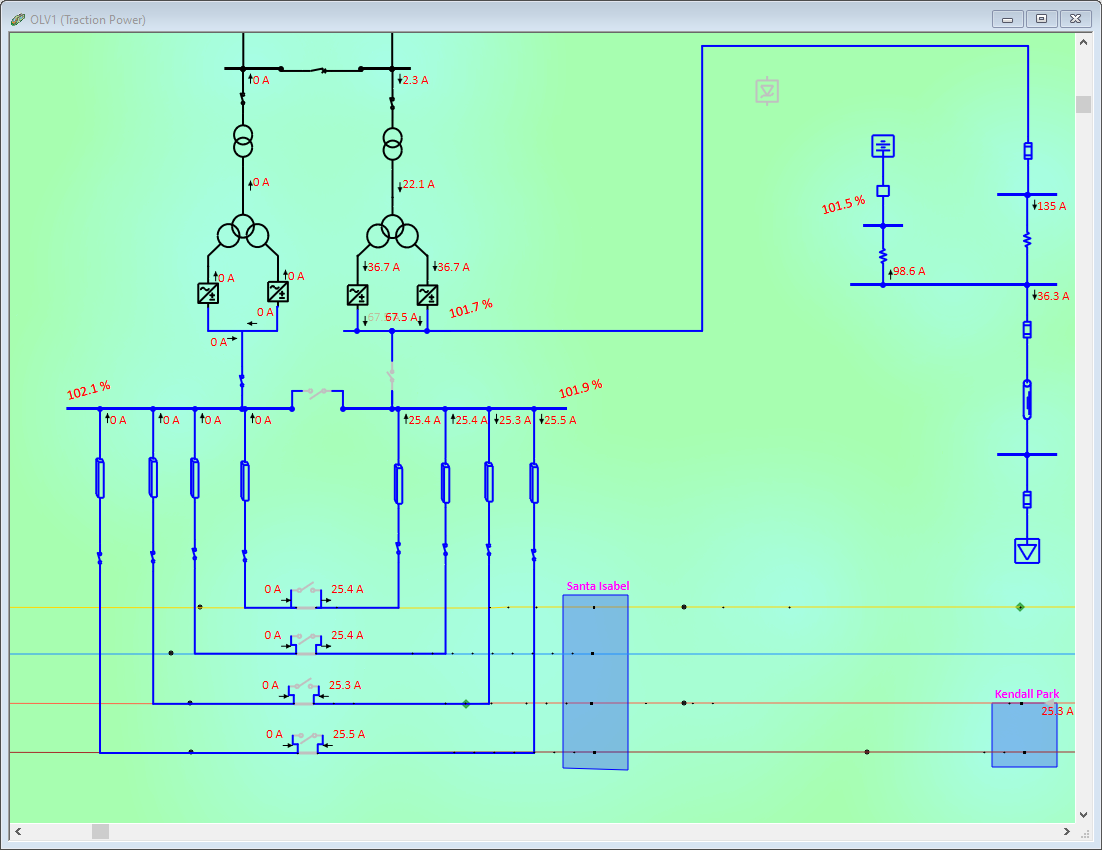The image size is (1102, 850).
Task: Click the Santa Isabel station label
Action: (x=598, y=586)
